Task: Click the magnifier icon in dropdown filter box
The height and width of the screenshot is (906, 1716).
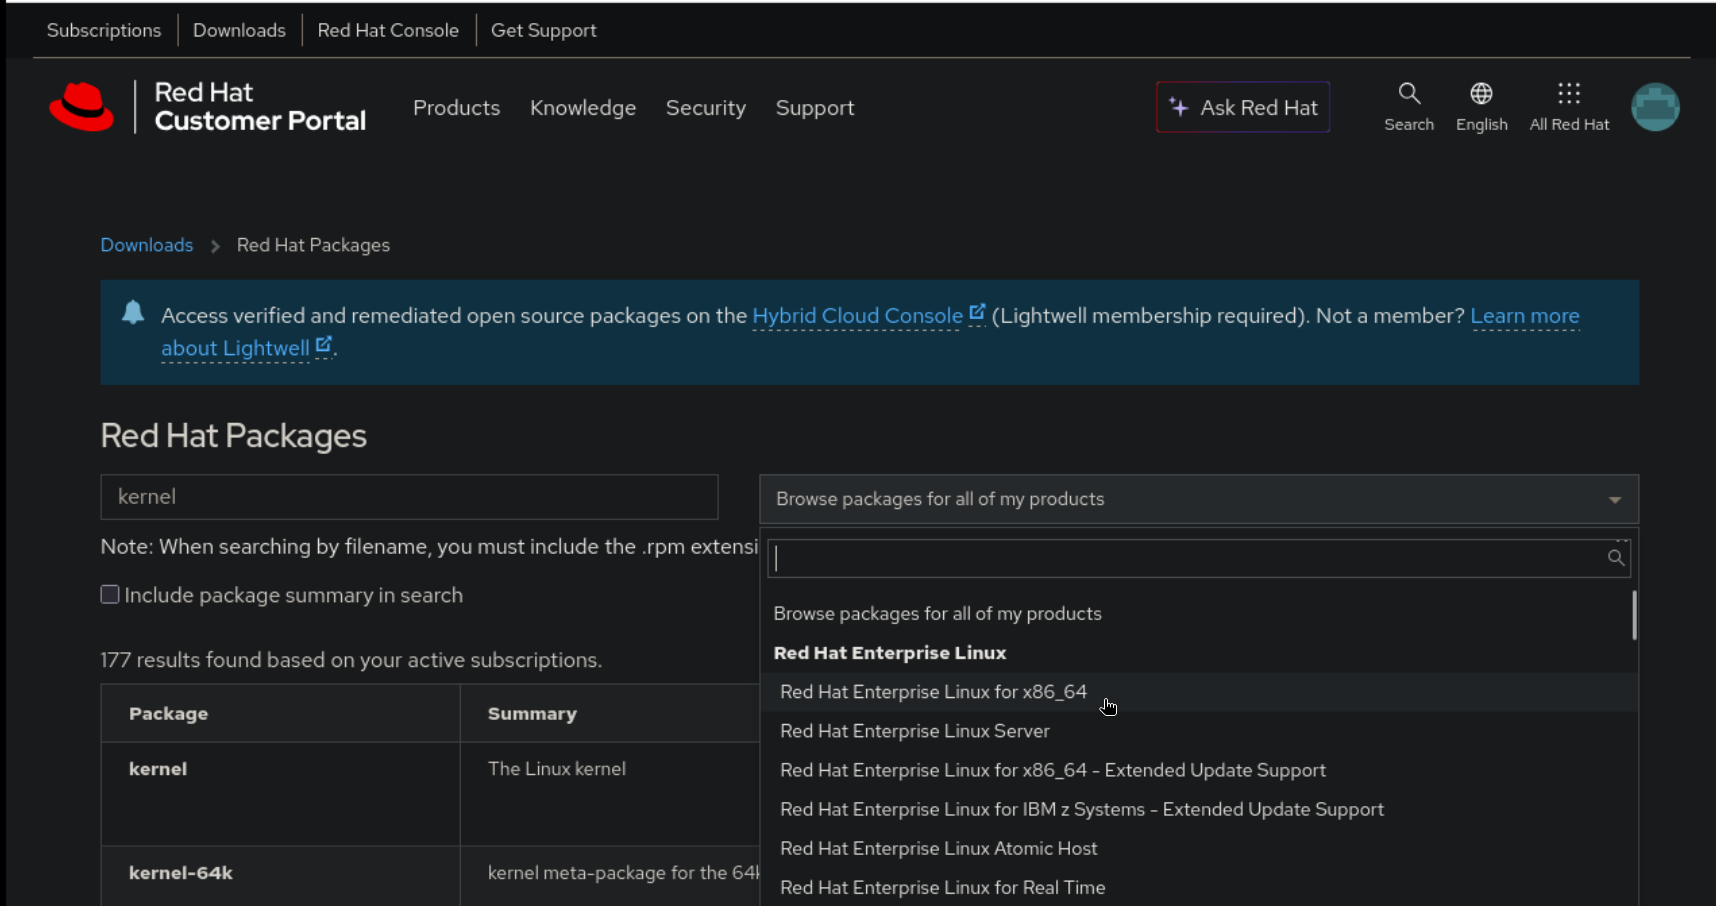Action: (1616, 558)
